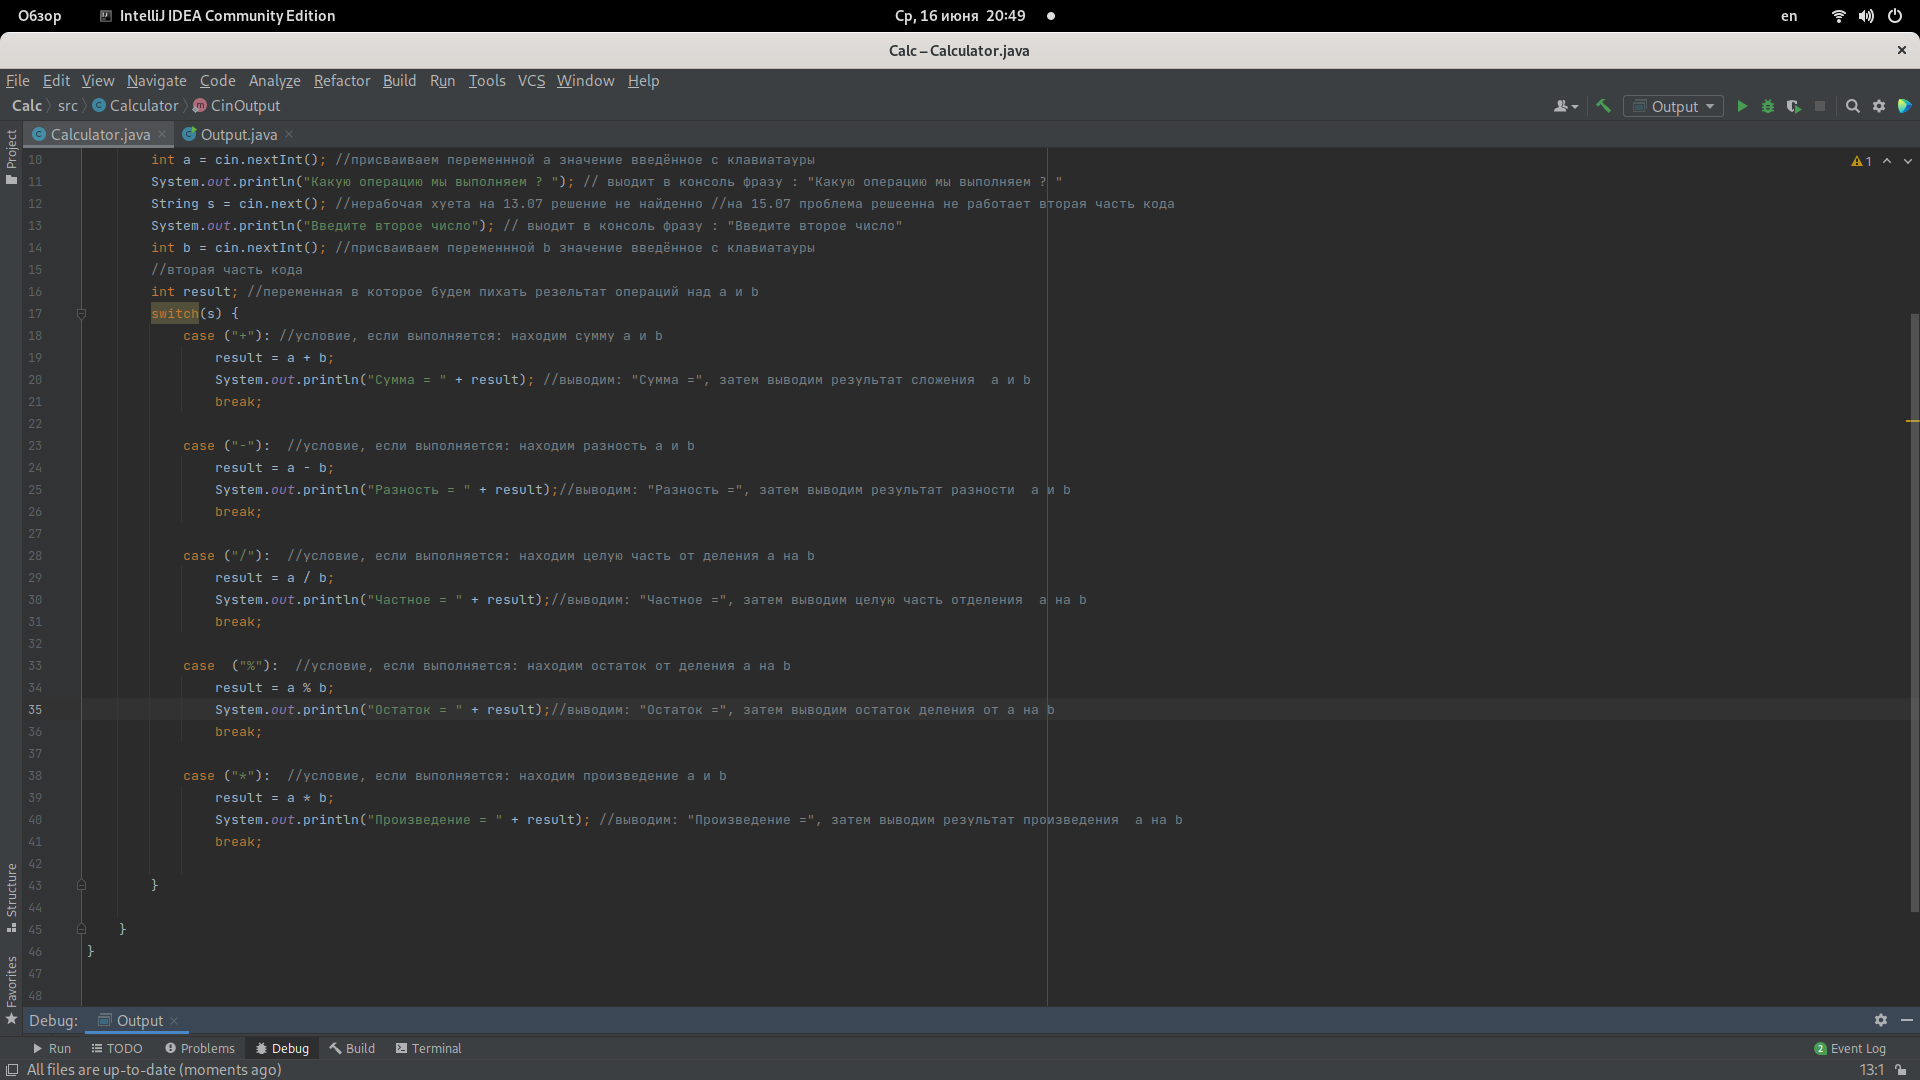Open Debug panel settings gear
The height and width of the screenshot is (1080, 1920).
tap(1880, 1020)
